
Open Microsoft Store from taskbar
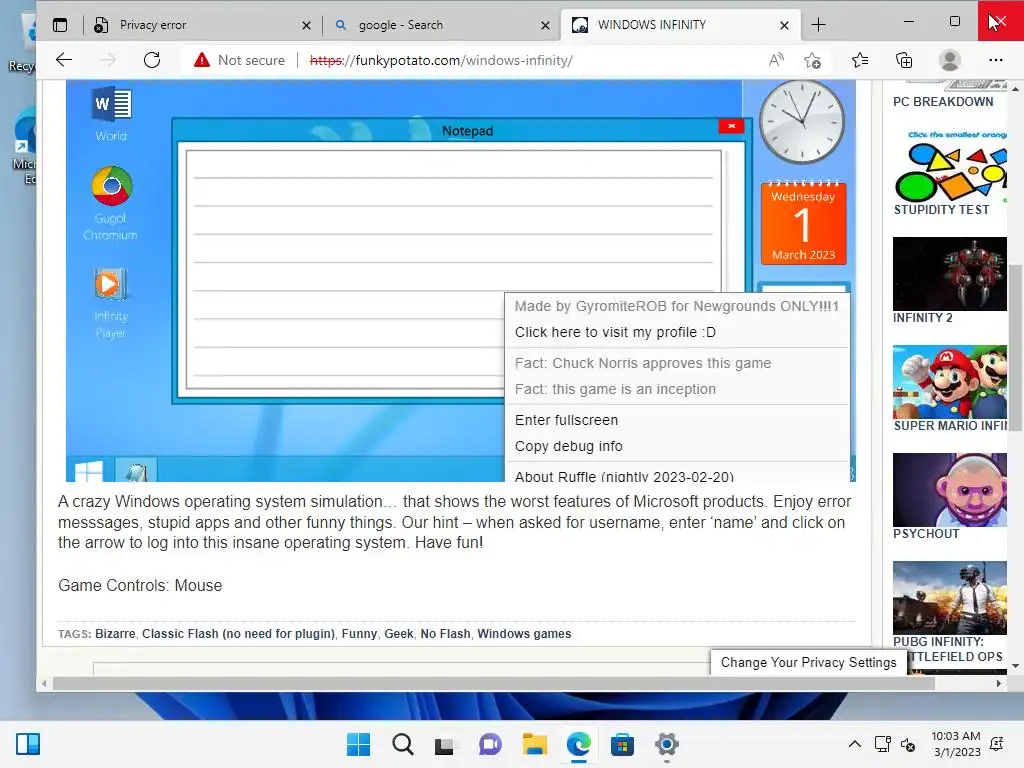[622, 744]
